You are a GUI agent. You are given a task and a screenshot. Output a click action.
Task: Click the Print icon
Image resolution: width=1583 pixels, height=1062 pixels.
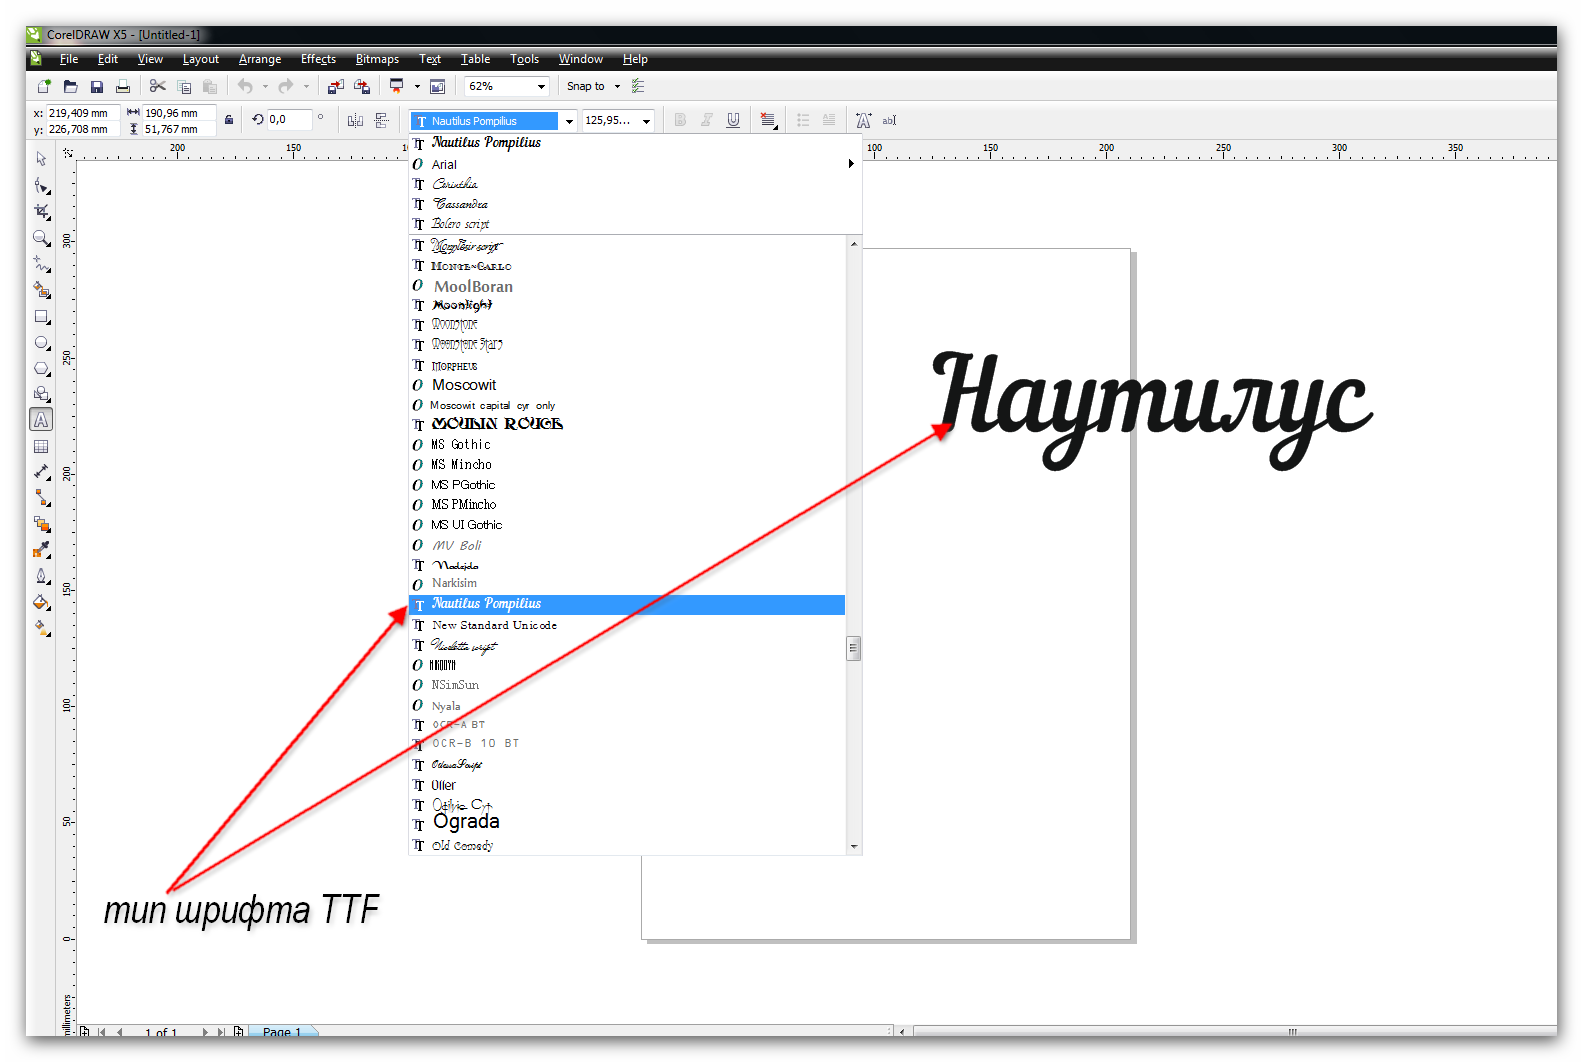pos(123,87)
